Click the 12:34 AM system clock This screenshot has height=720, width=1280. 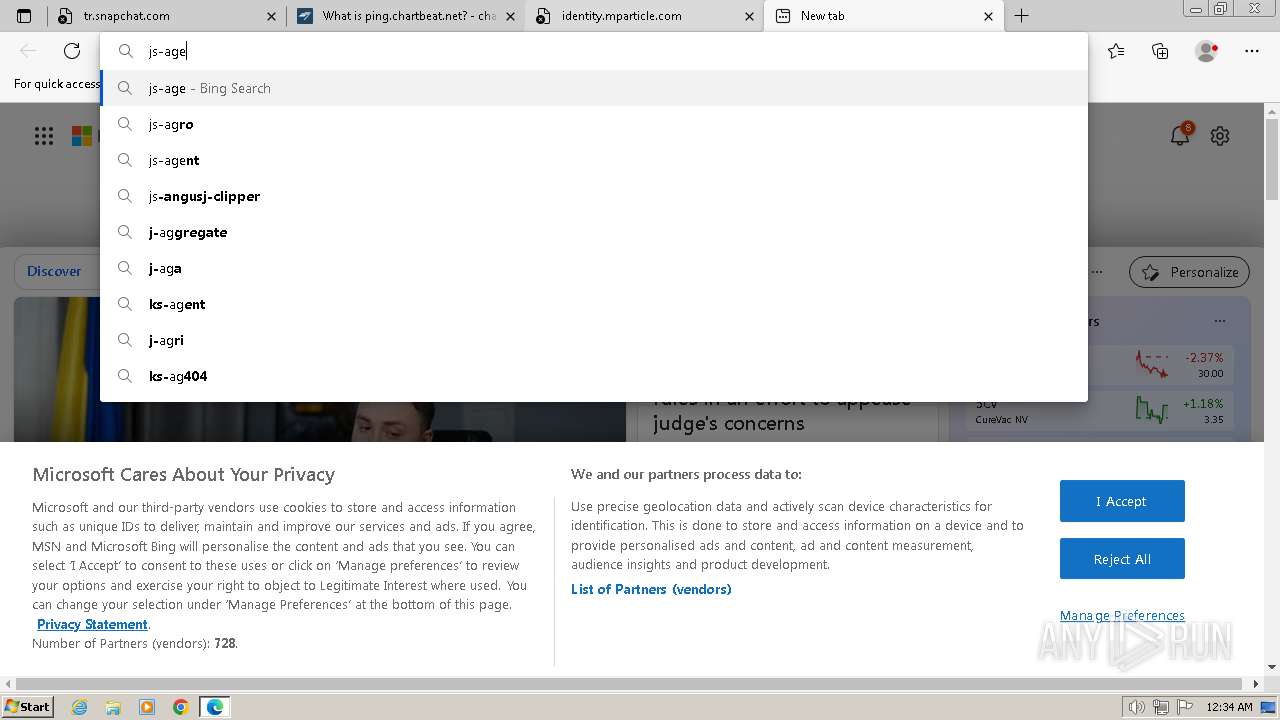tap(1229, 707)
